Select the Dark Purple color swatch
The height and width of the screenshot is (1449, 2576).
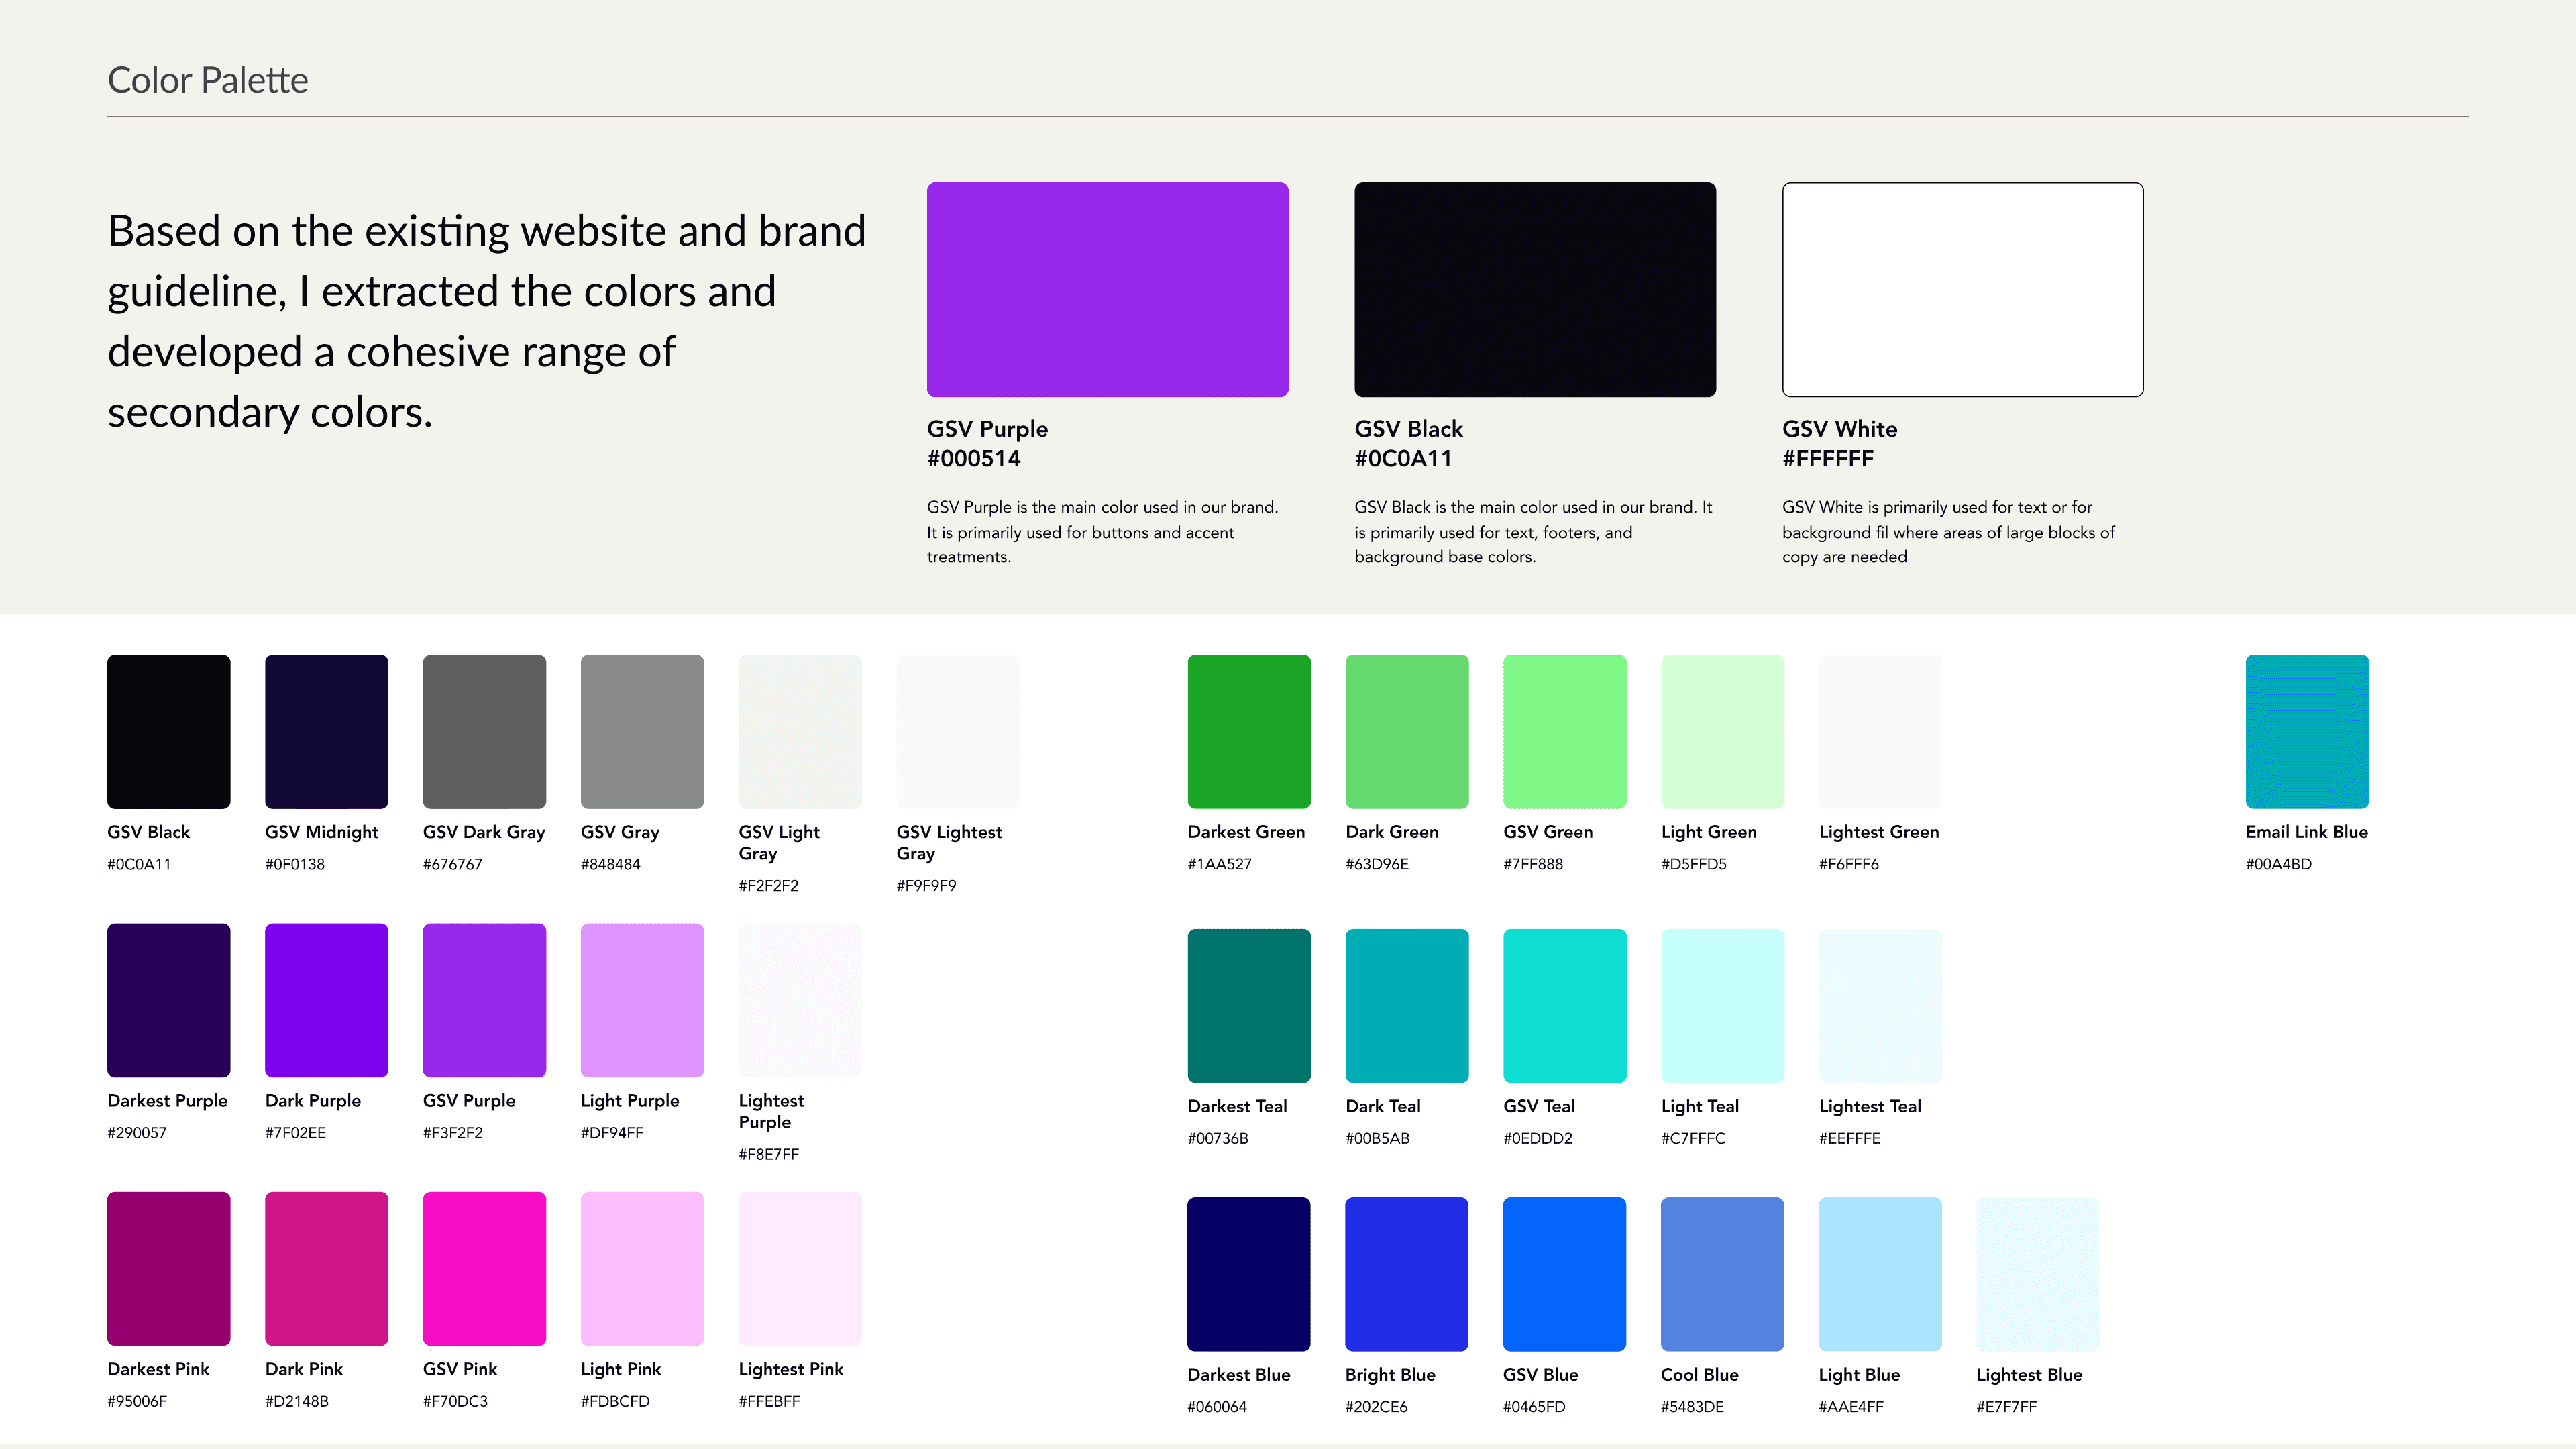click(326, 999)
